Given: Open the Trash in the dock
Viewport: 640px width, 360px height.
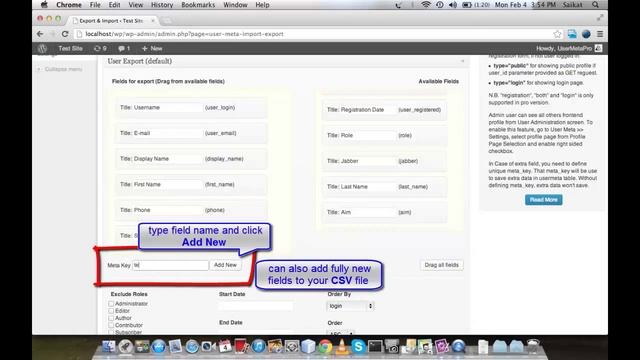Looking at the screenshot, I should 532,347.
